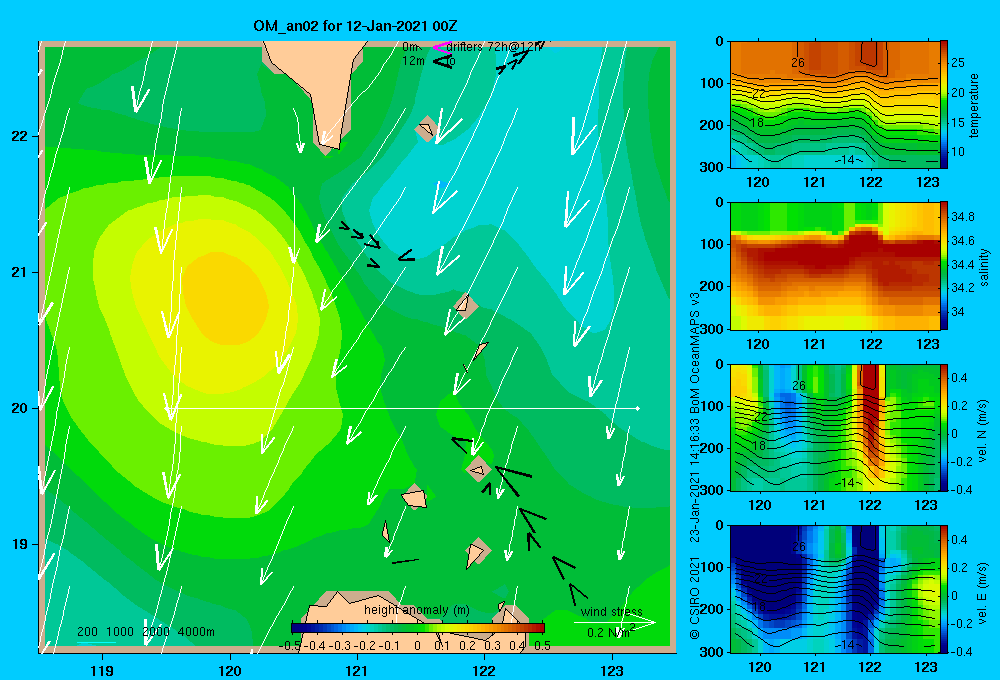Viewport: 1000px width, 680px height.
Task: Click the temperature section panel
Action: click(x=834, y=105)
